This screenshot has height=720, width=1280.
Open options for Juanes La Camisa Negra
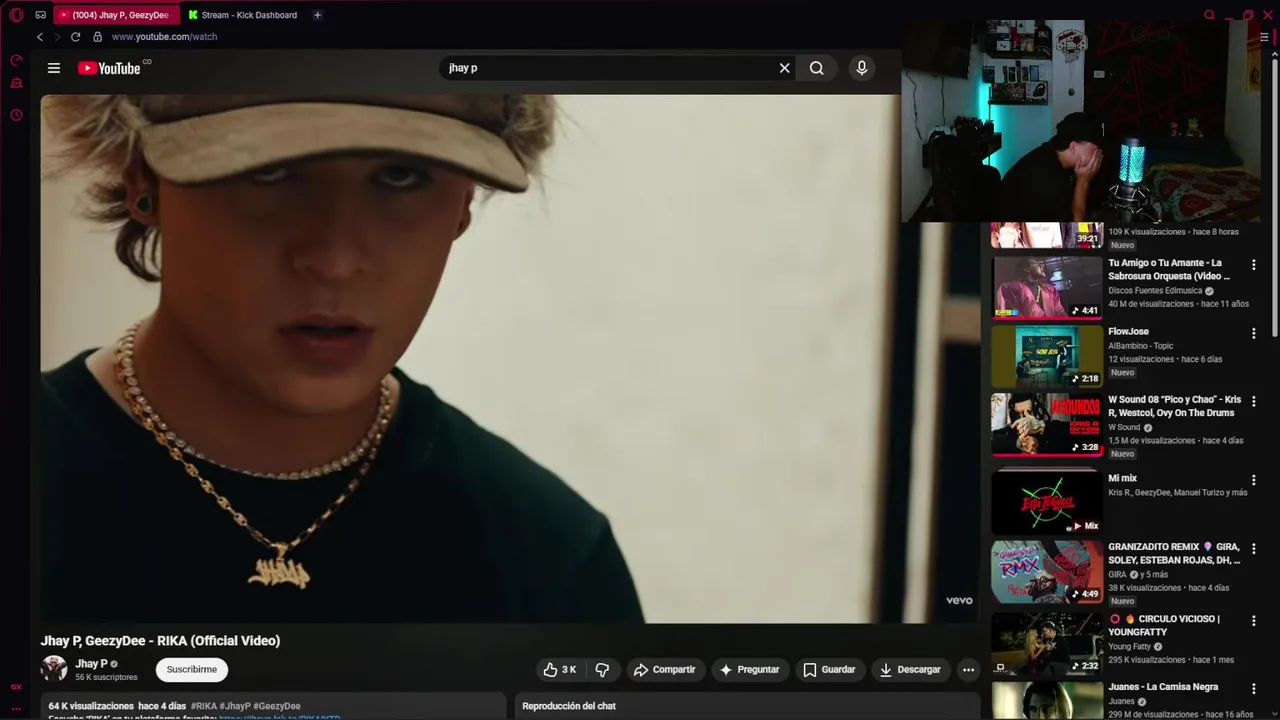click(1253, 689)
